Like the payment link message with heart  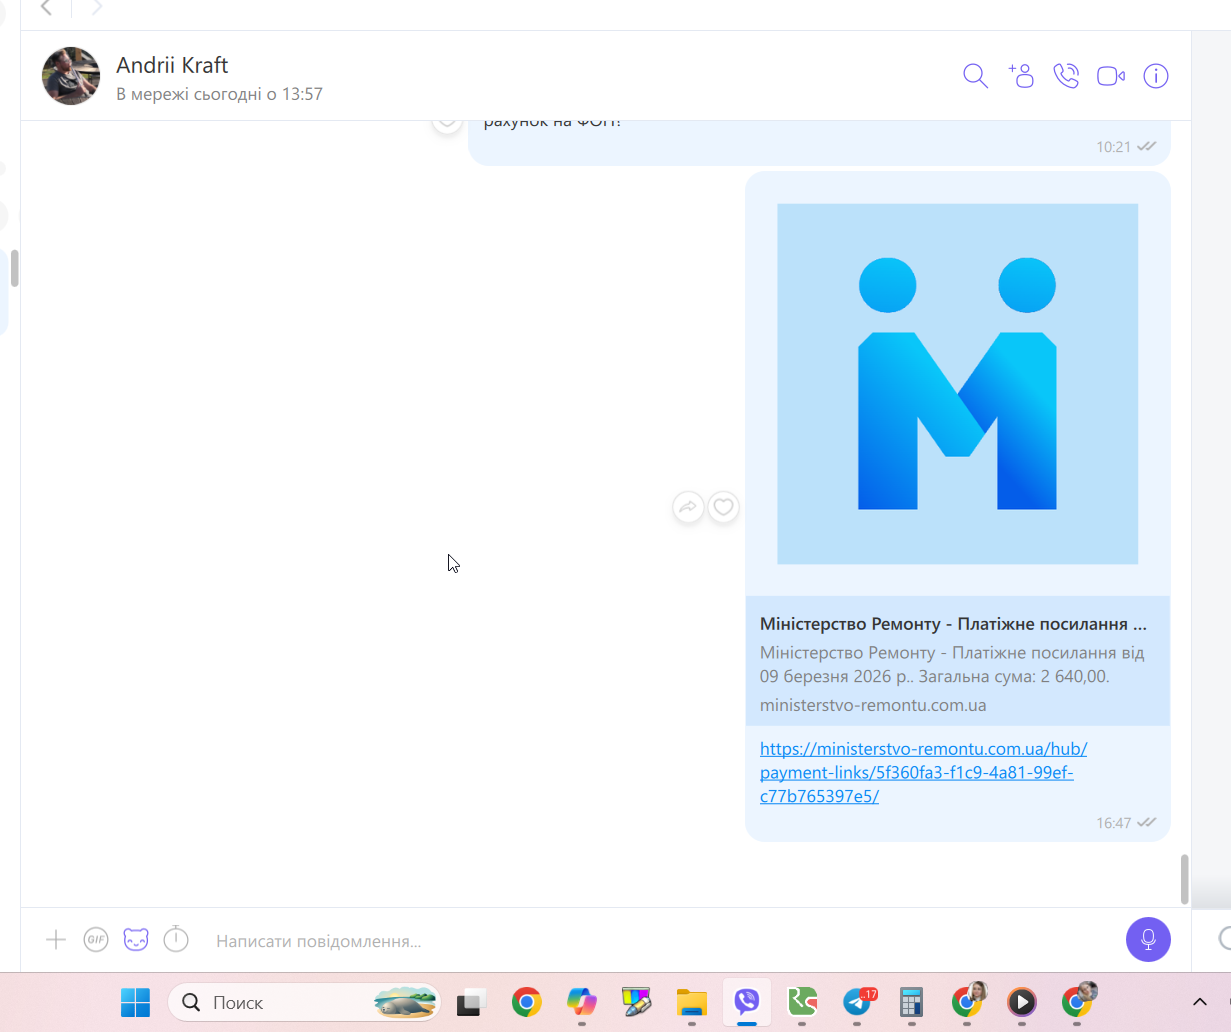(x=724, y=508)
